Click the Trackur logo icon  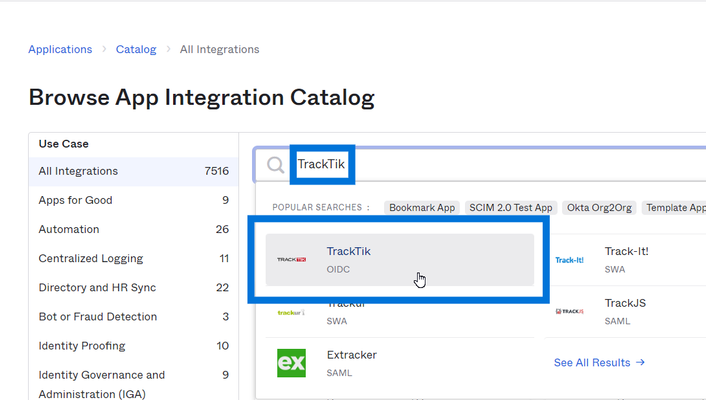[x=291, y=312]
